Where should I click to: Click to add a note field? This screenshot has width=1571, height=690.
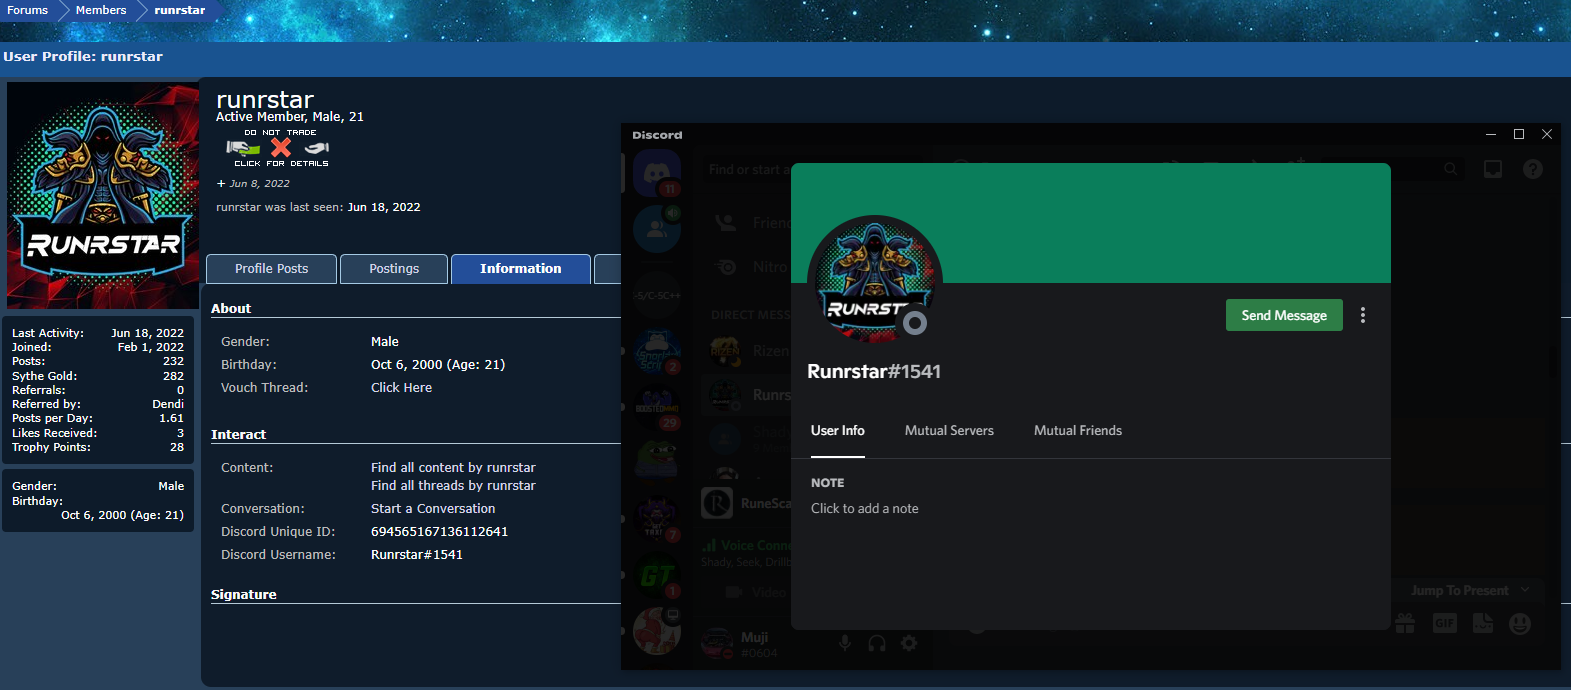pyautogui.click(x=865, y=509)
